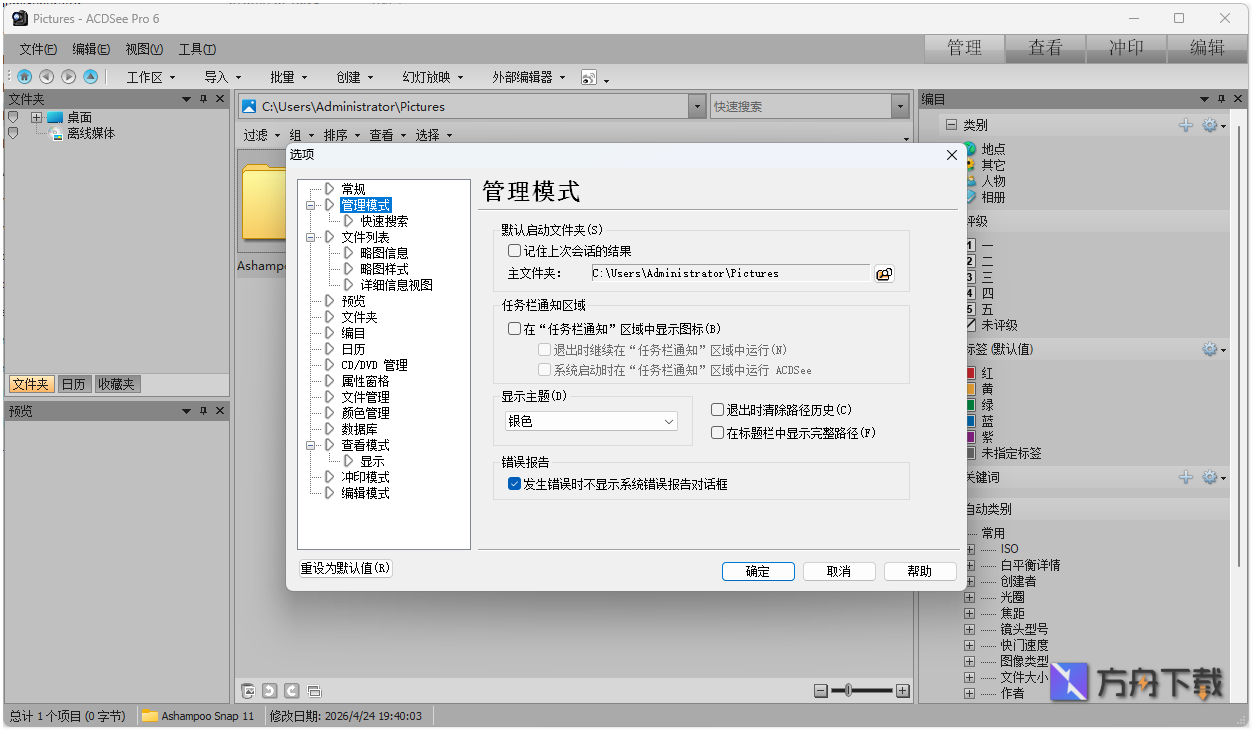Open the 显示主题 dropdown showing 银色
The width and height of the screenshot is (1253, 731).
click(x=589, y=421)
